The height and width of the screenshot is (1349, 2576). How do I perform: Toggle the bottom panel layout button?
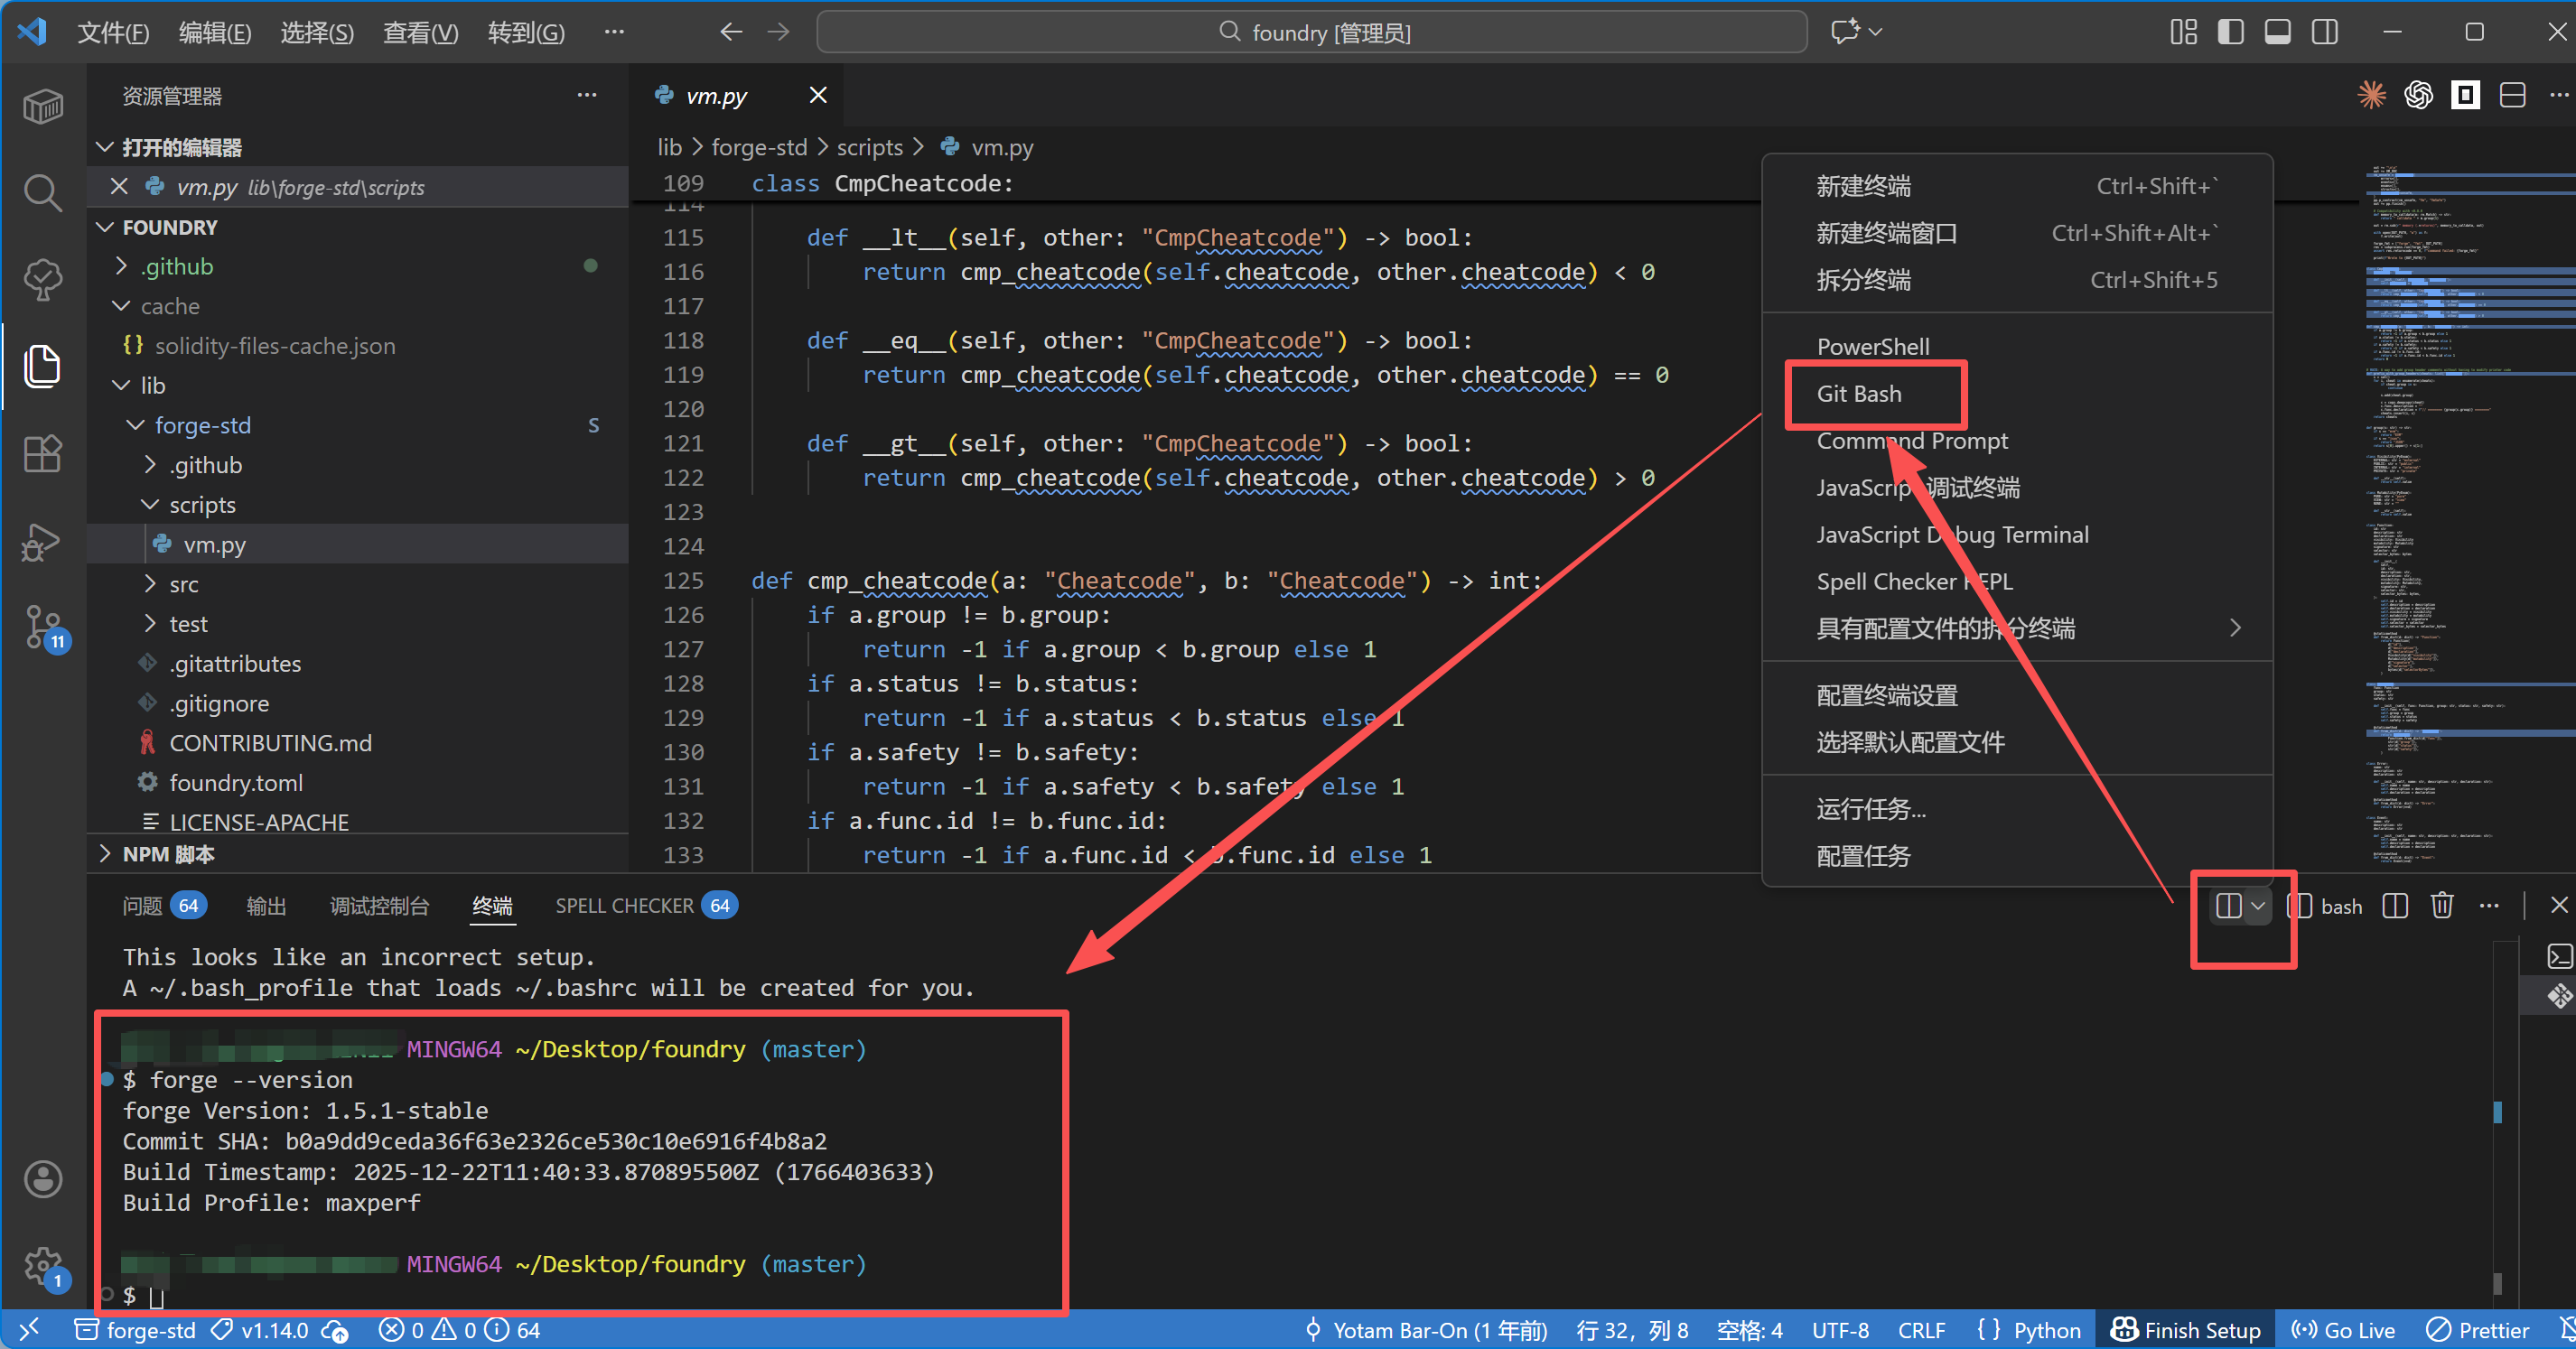(2277, 32)
